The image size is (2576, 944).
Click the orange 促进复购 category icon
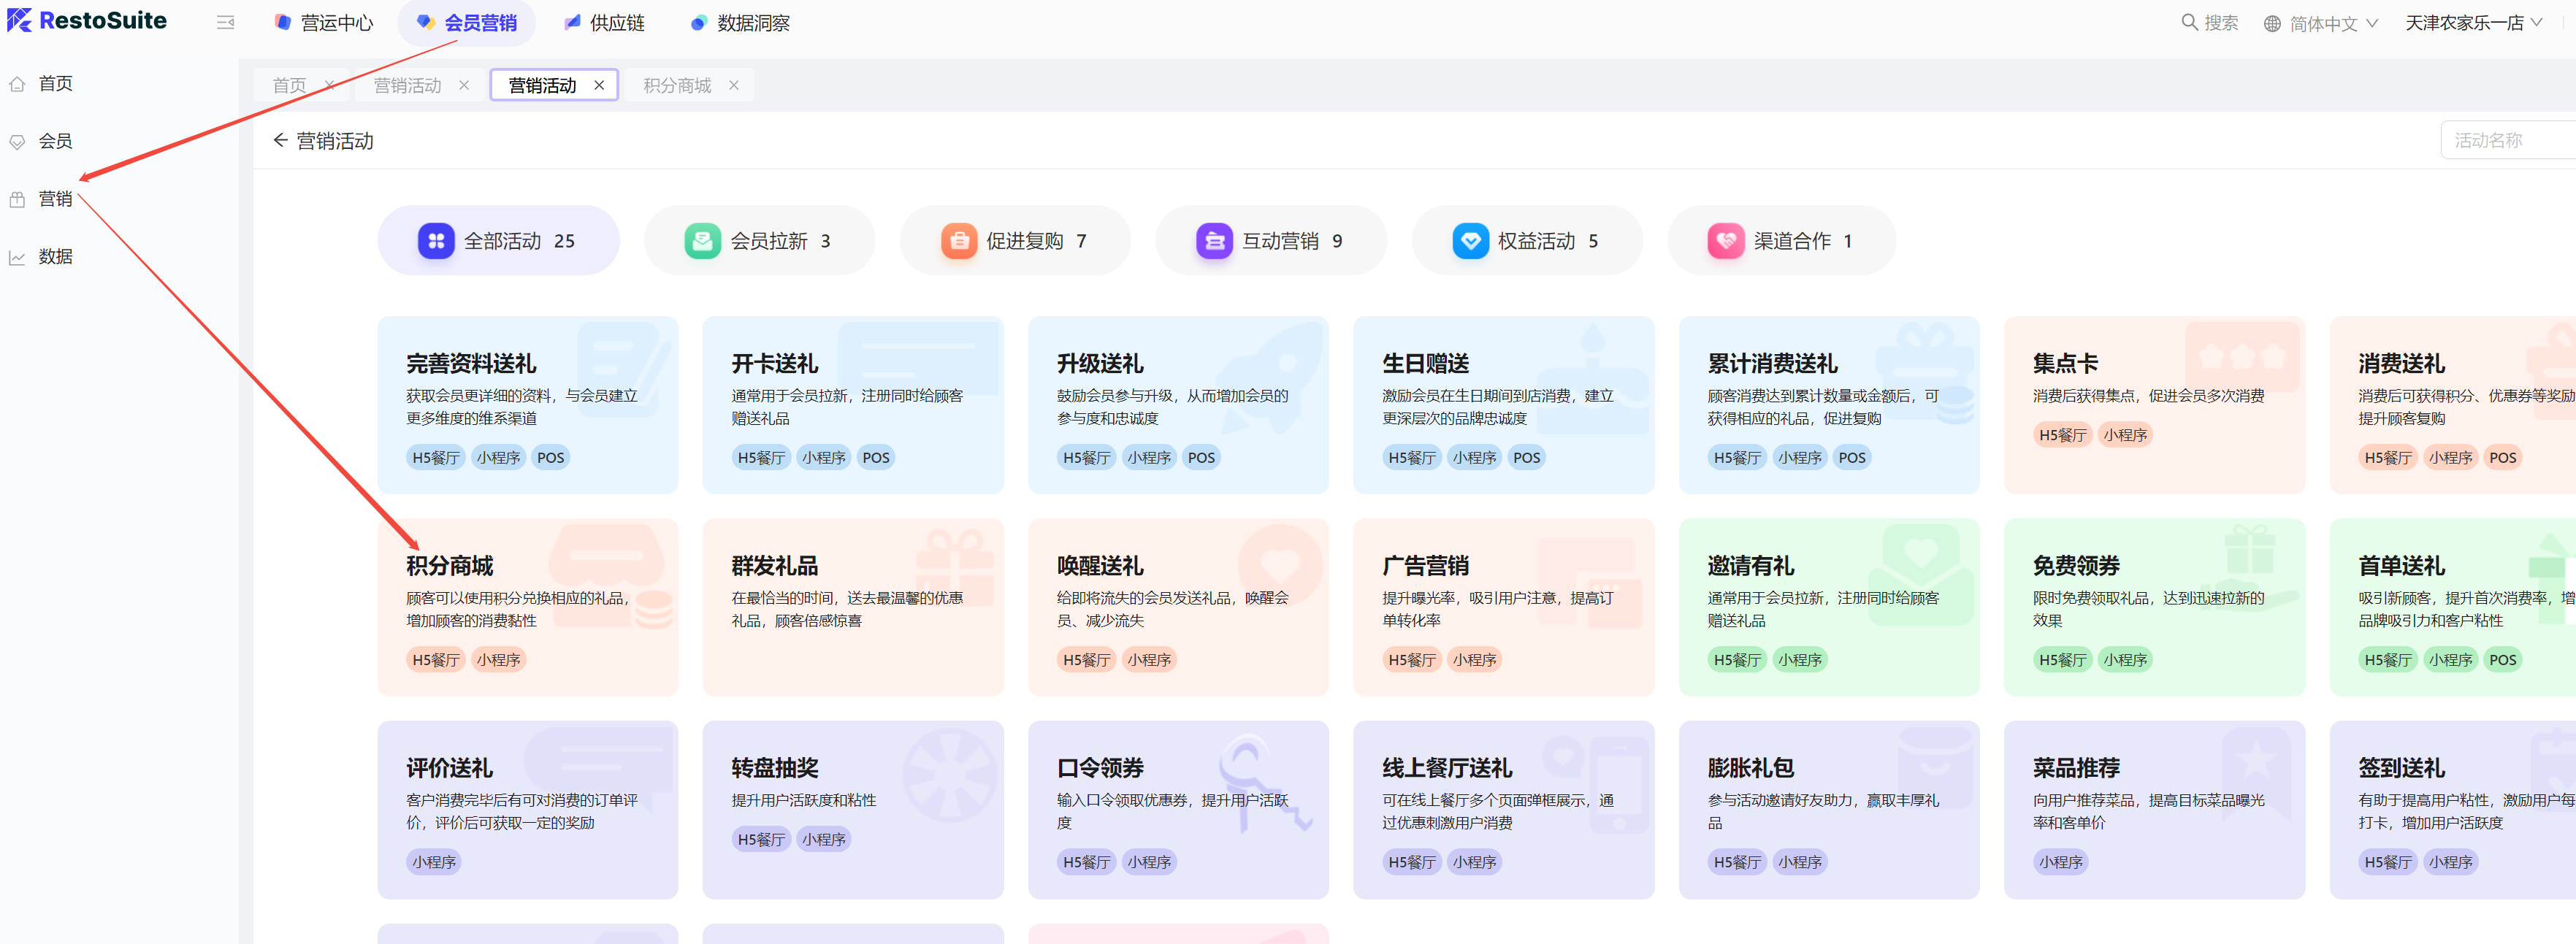[x=958, y=241]
